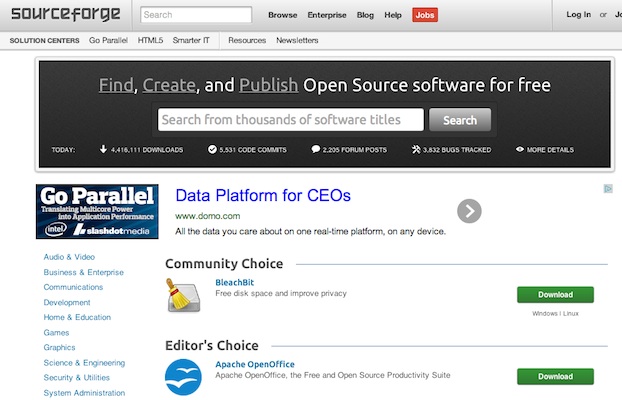Click the Create link in headline
Screen dimensions: 622x400
[169, 85]
